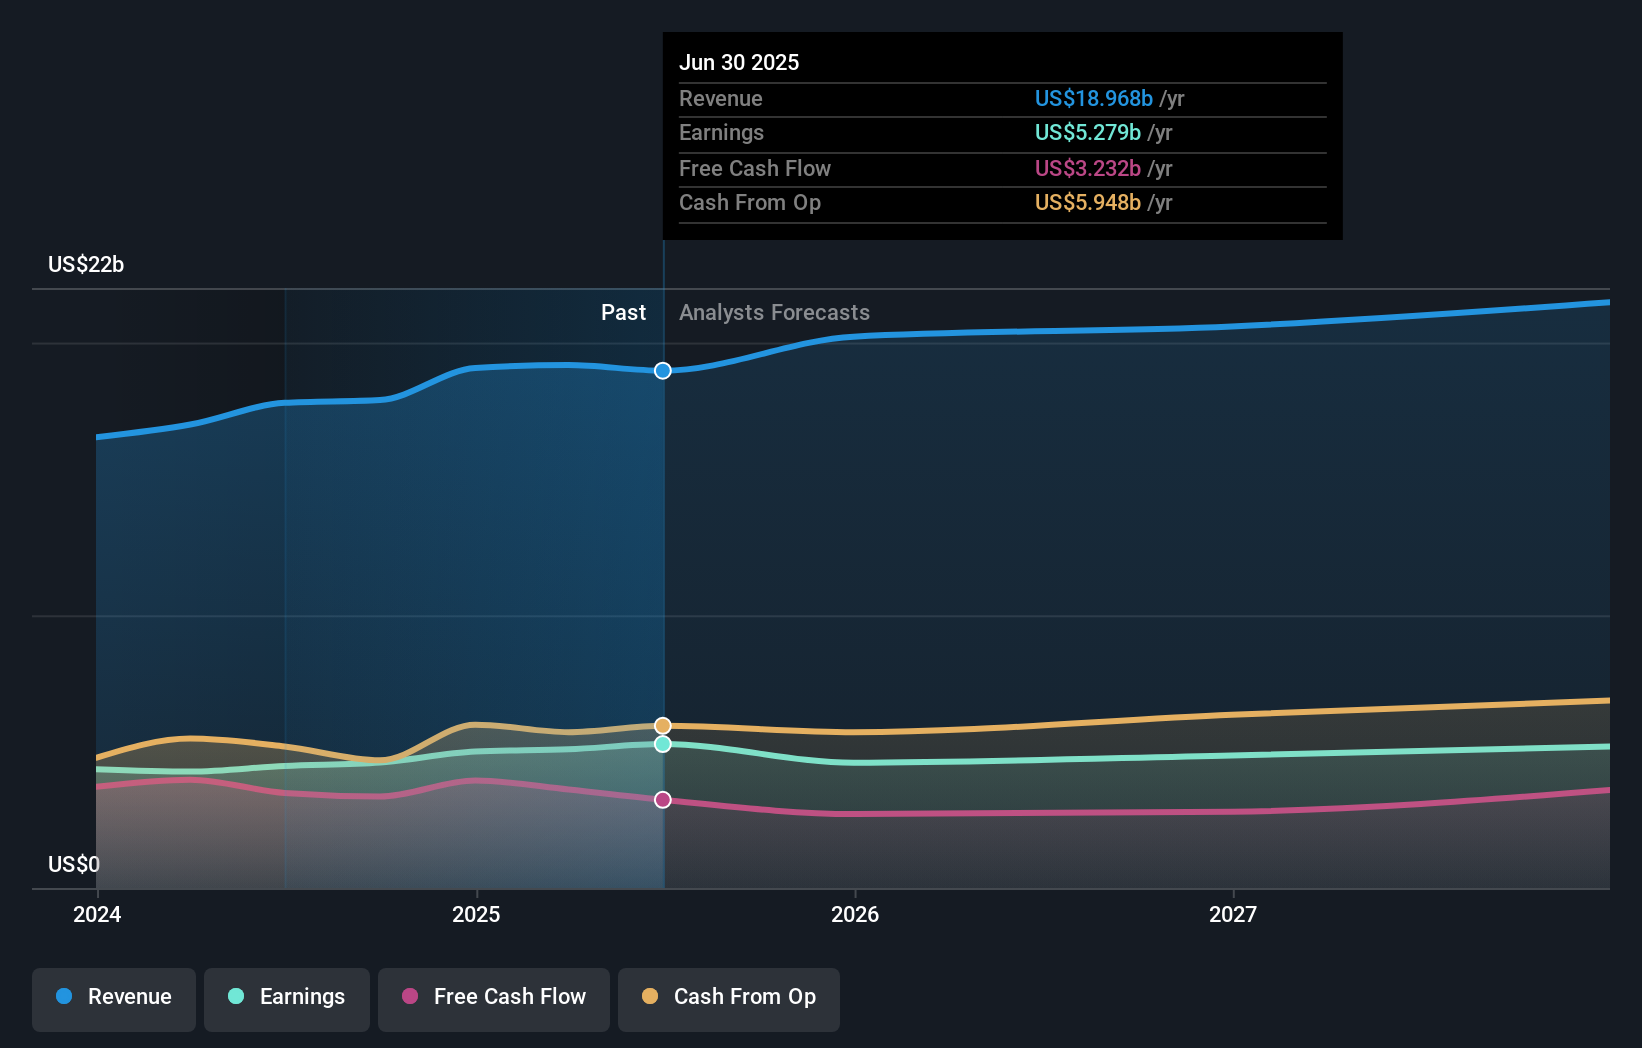Image resolution: width=1642 pixels, height=1048 pixels.
Task: Click the 2026 axis label
Action: pos(856,913)
